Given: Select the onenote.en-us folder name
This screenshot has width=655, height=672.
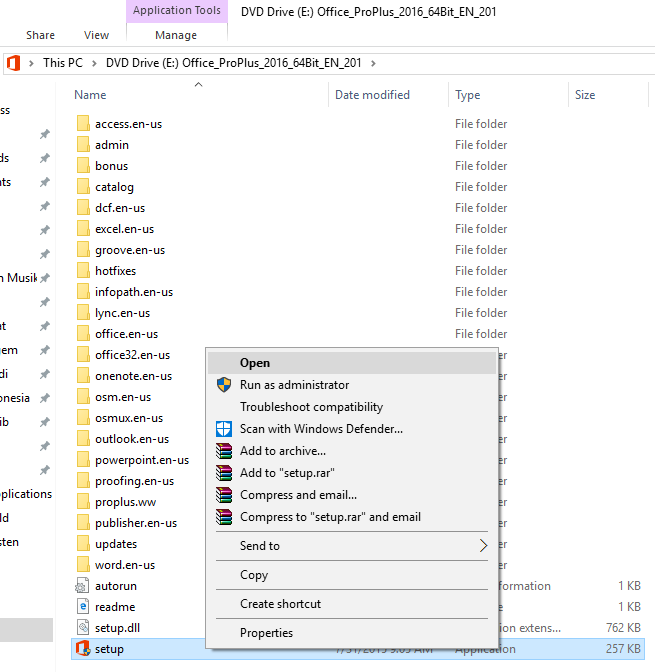Looking at the screenshot, I should coord(133,376).
